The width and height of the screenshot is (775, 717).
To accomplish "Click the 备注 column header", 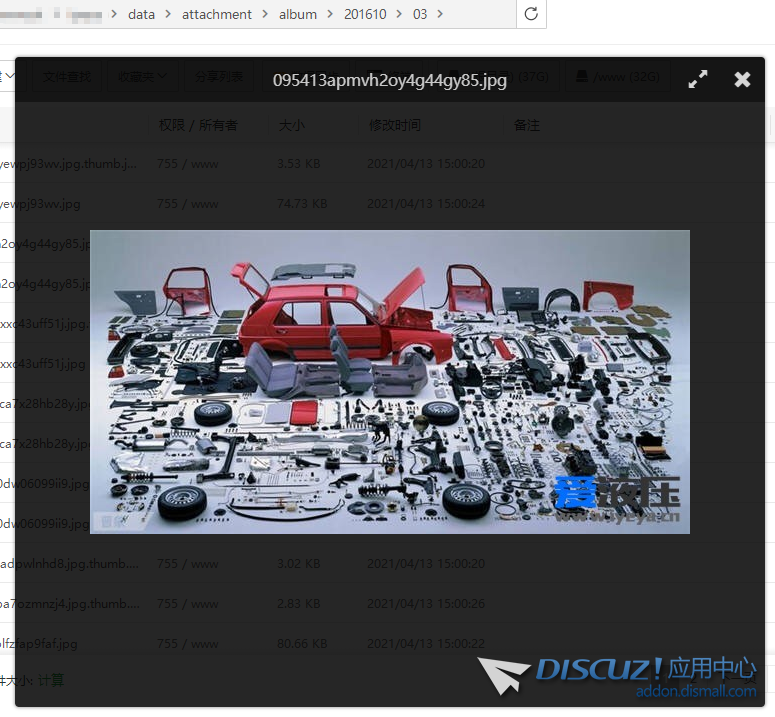I will 526,125.
